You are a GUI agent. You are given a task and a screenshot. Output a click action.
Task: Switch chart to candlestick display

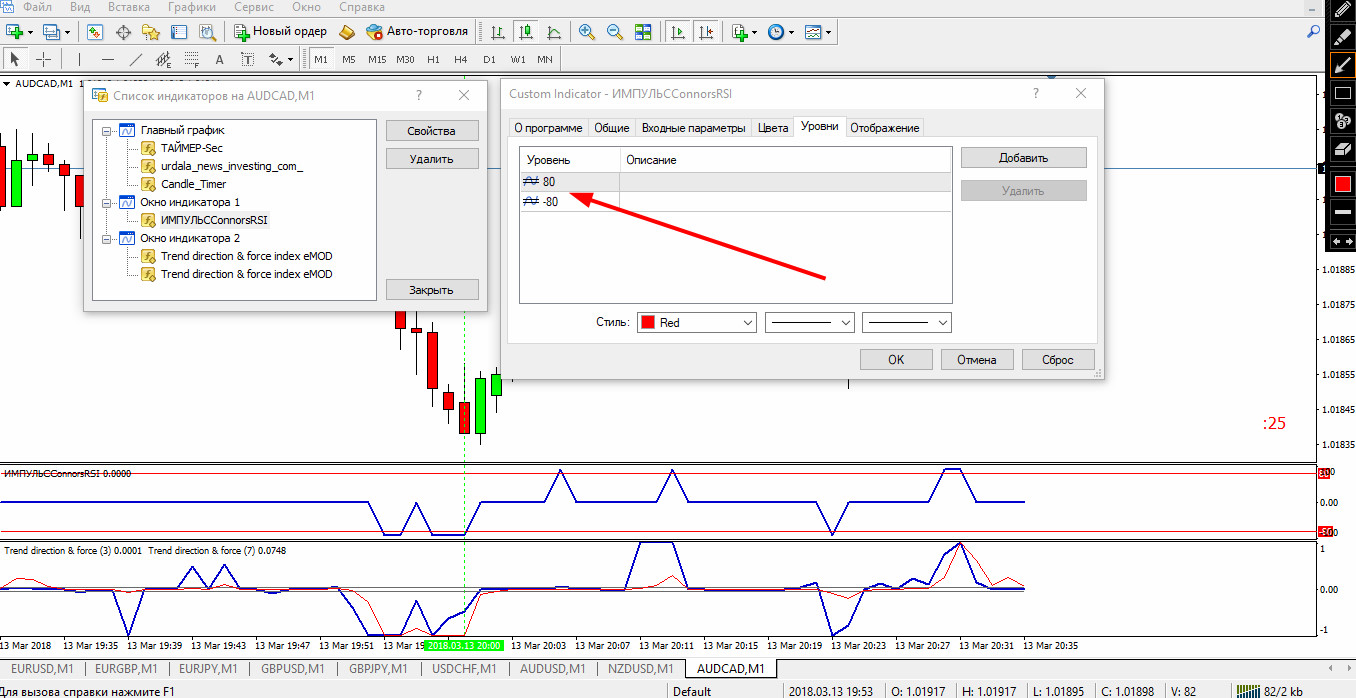click(x=526, y=32)
